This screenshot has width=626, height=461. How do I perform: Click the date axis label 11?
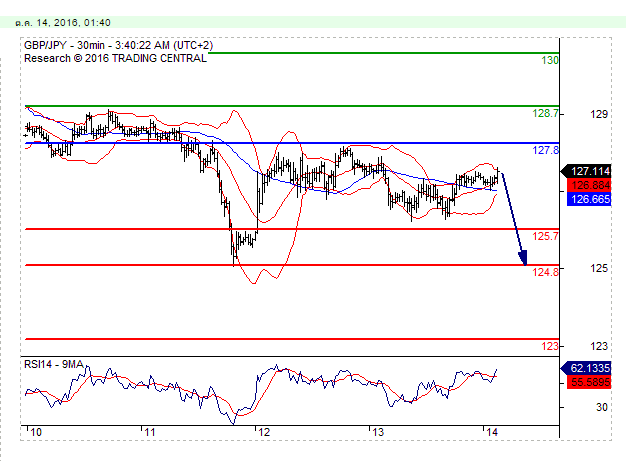click(150, 432)
